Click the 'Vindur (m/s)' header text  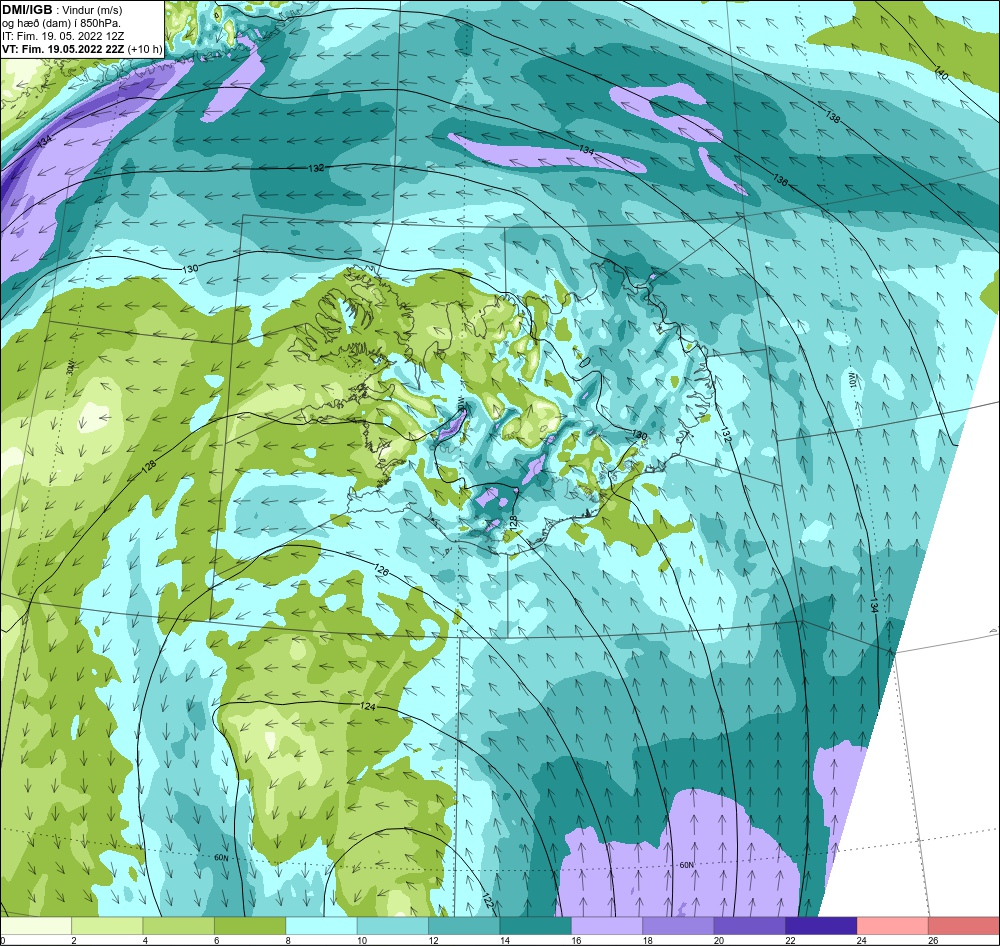click(x=94, y=10)
